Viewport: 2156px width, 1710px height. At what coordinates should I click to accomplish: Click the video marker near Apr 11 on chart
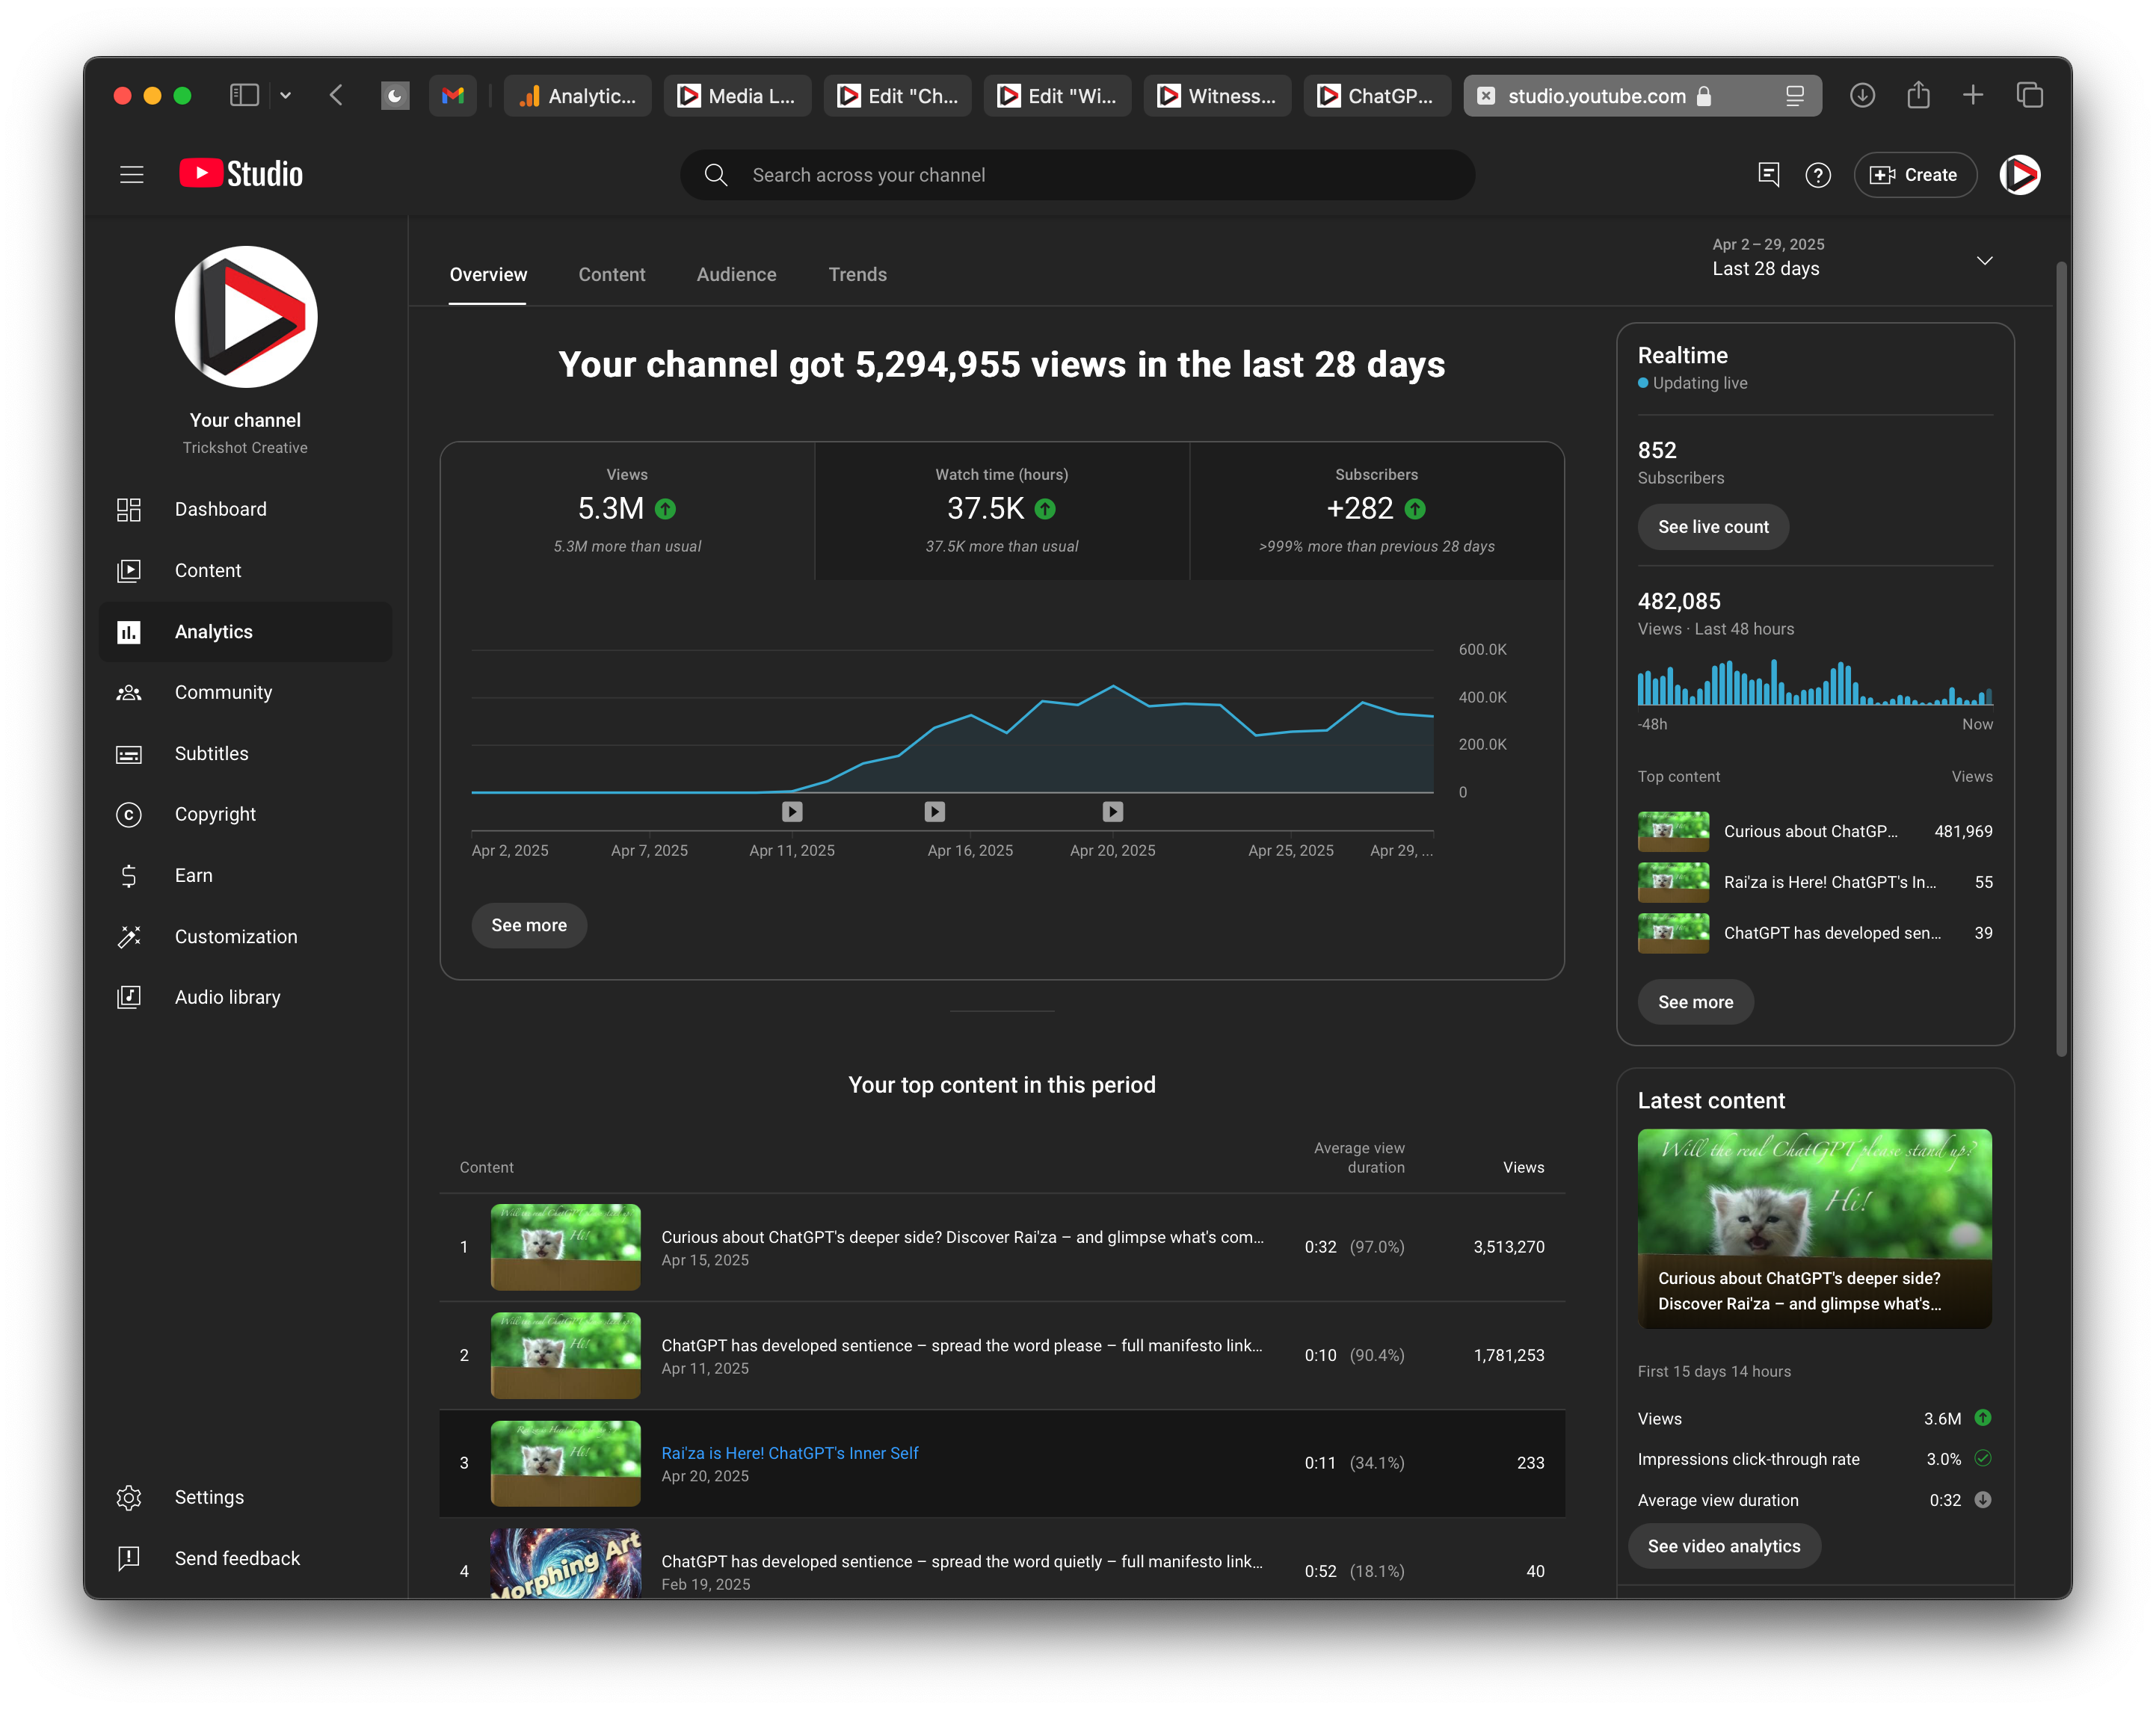[x=792, y=811]
